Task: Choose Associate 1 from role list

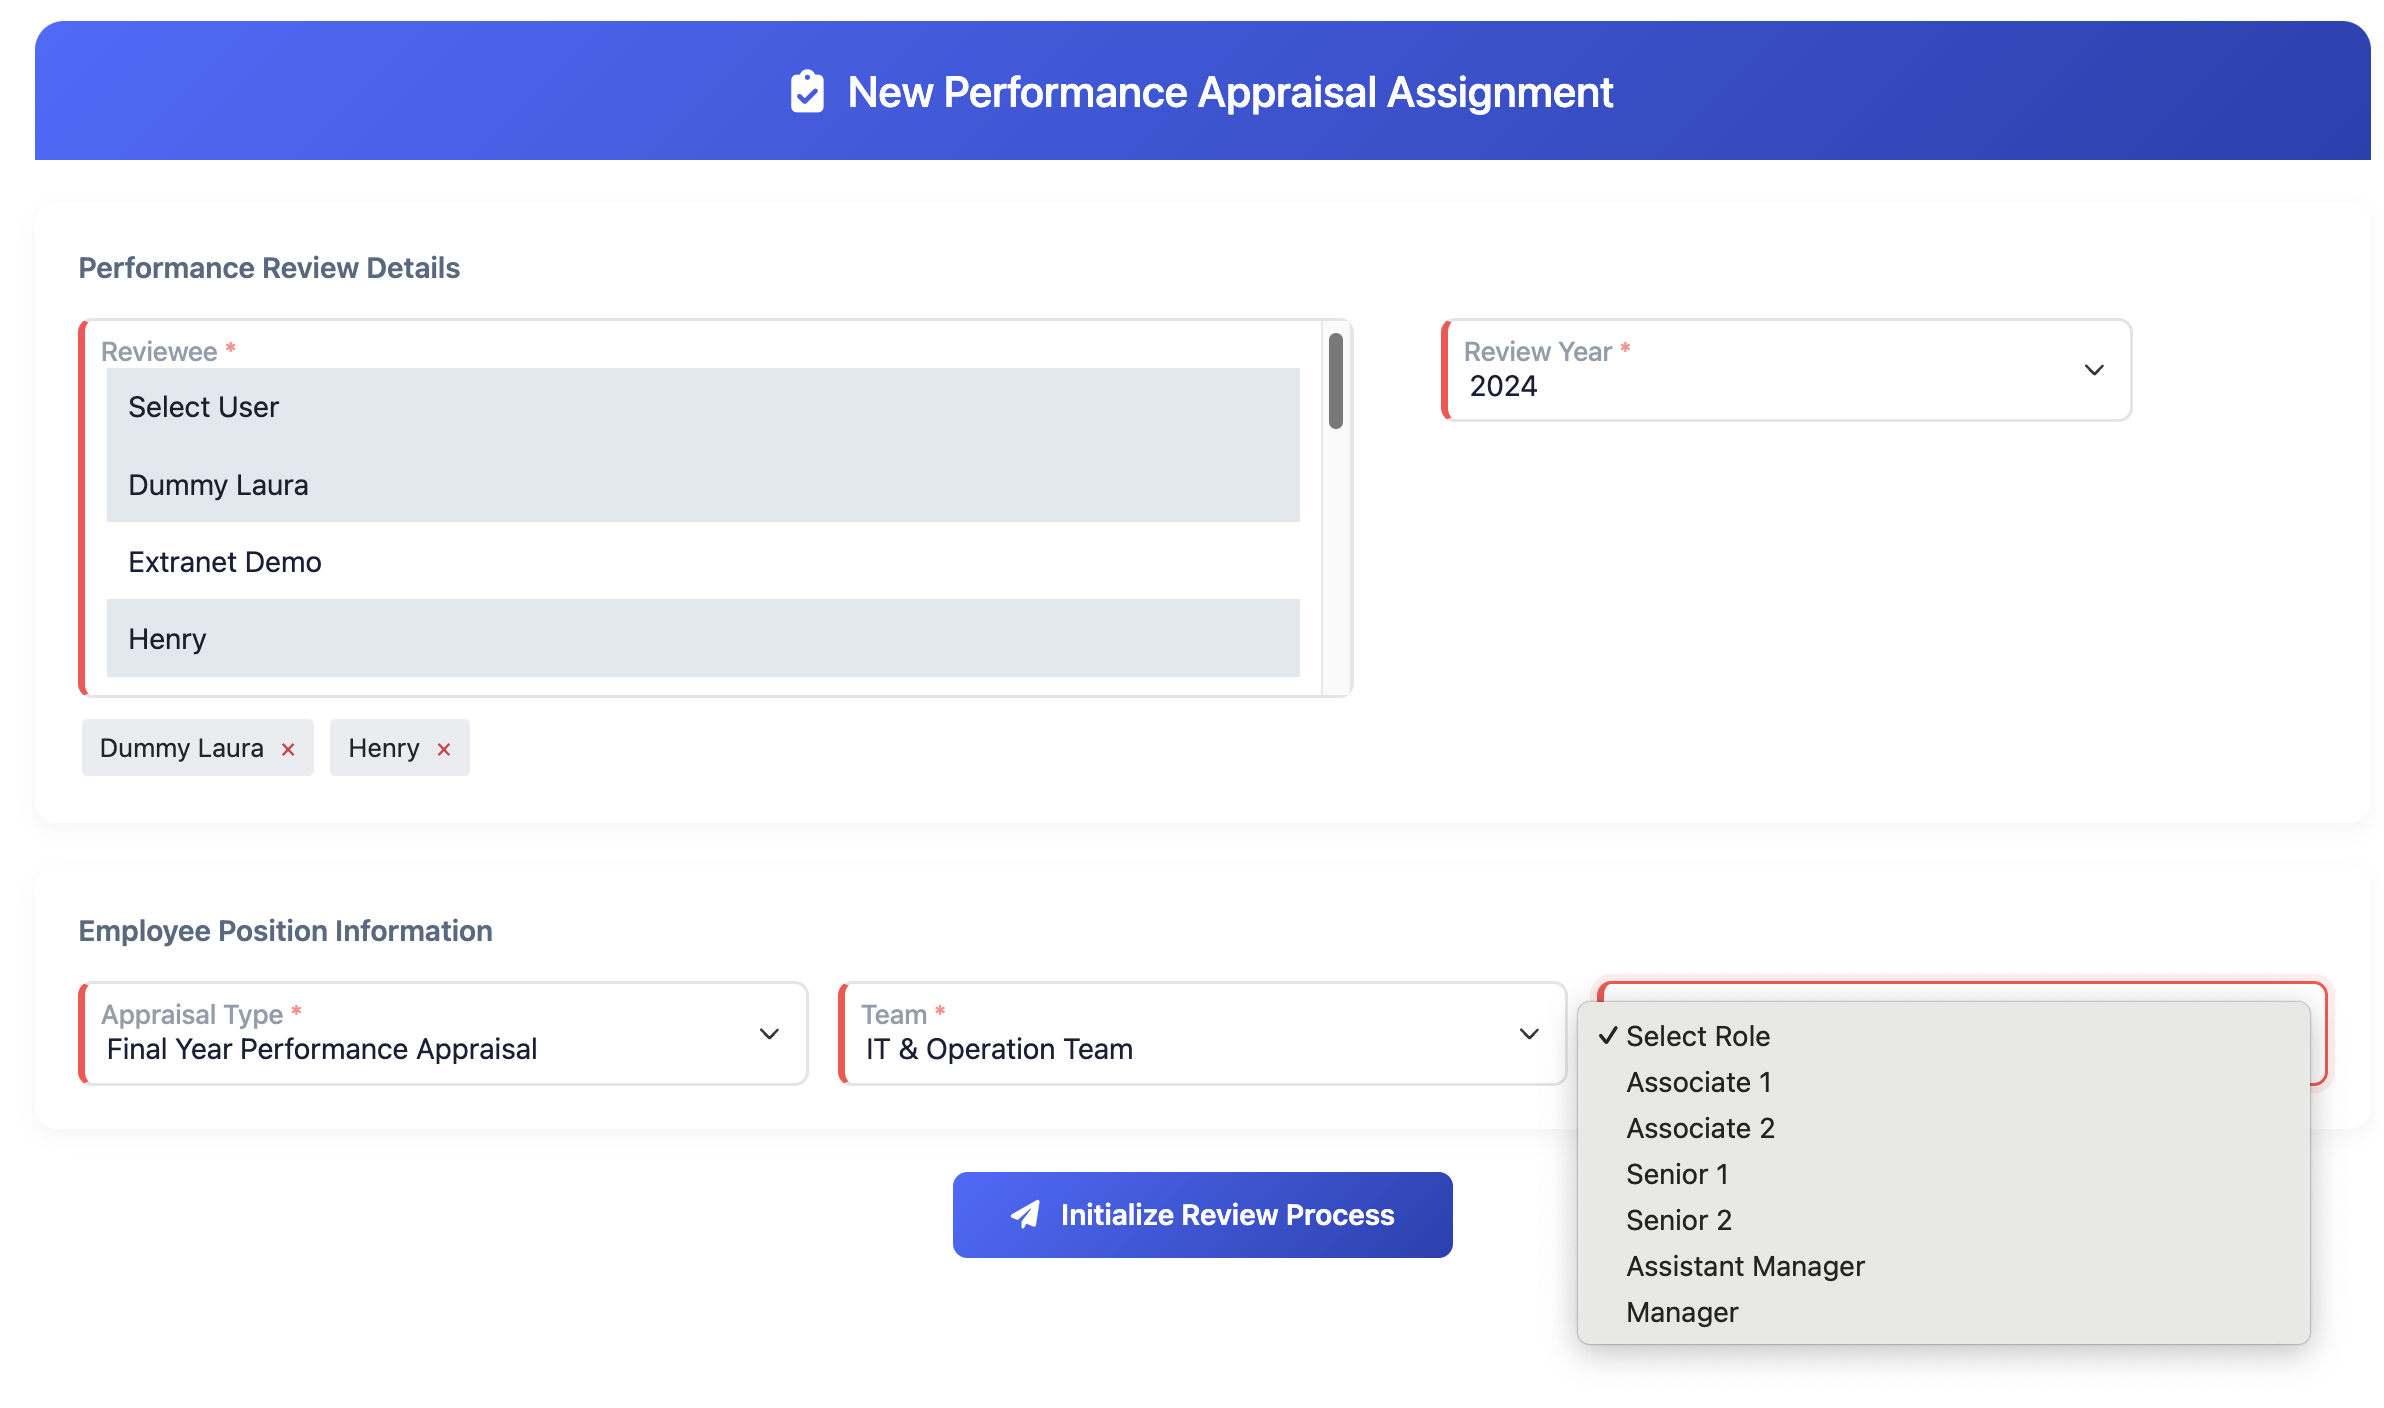Action: click(x=1698, y=1082)
